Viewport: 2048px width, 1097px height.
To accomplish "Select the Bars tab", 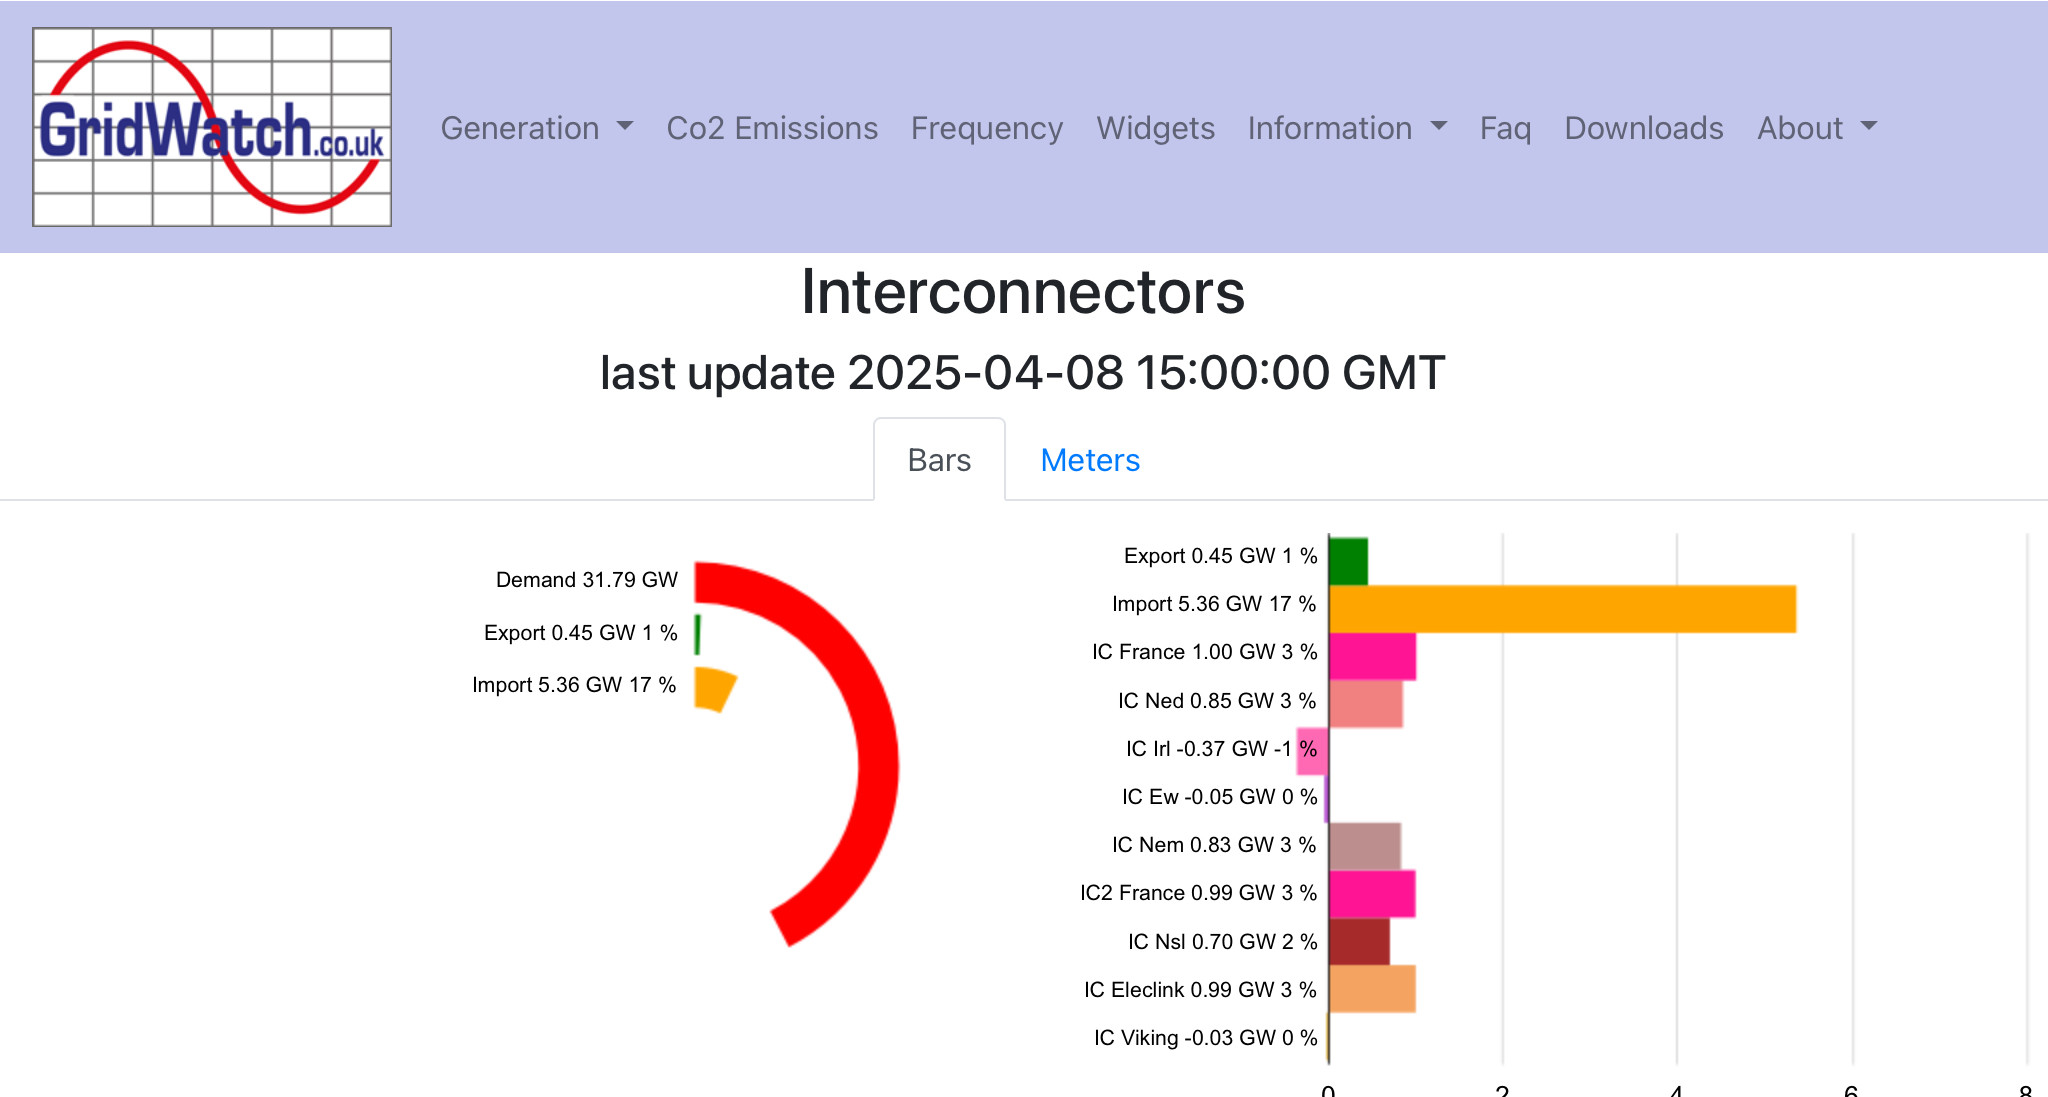I will click(939, 460).
